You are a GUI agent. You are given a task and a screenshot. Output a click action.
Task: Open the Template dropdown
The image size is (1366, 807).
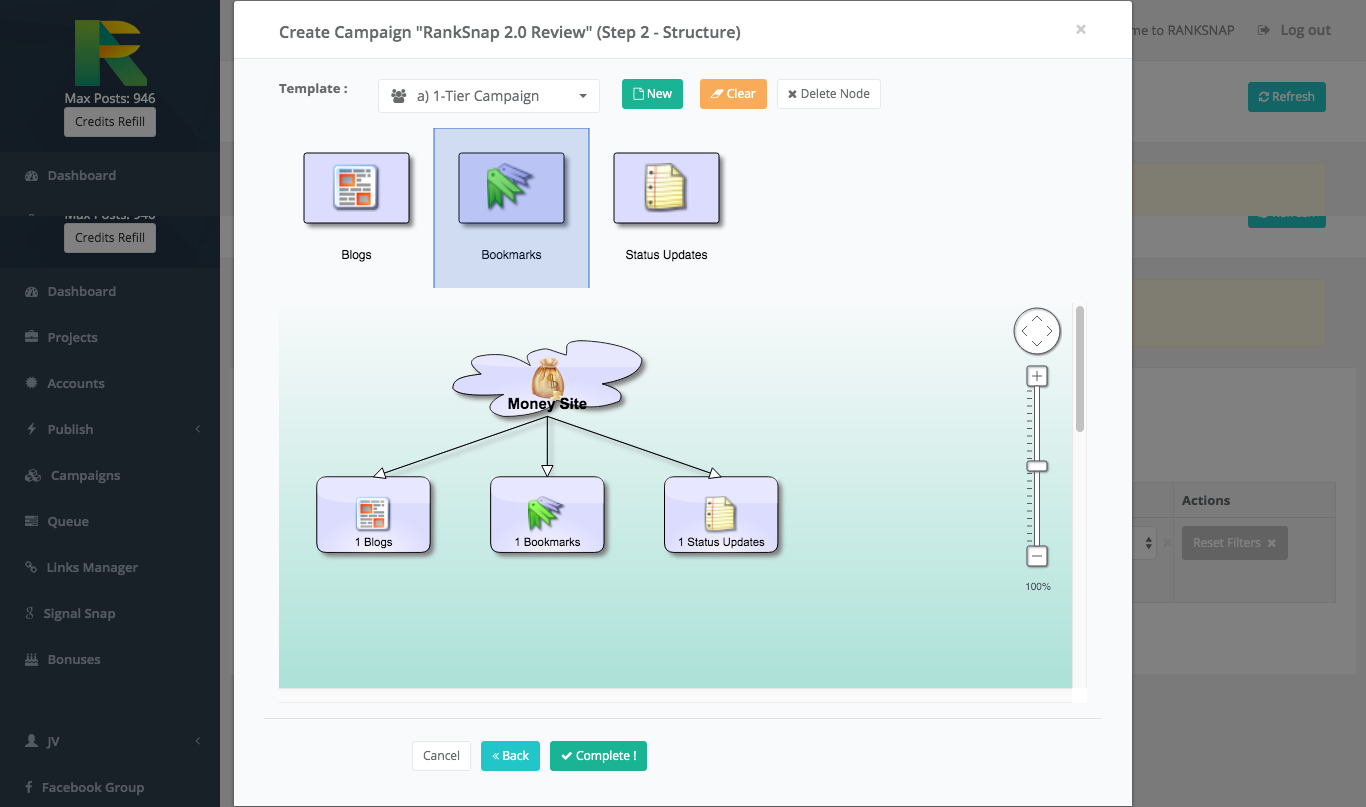(x=489, y=96)
